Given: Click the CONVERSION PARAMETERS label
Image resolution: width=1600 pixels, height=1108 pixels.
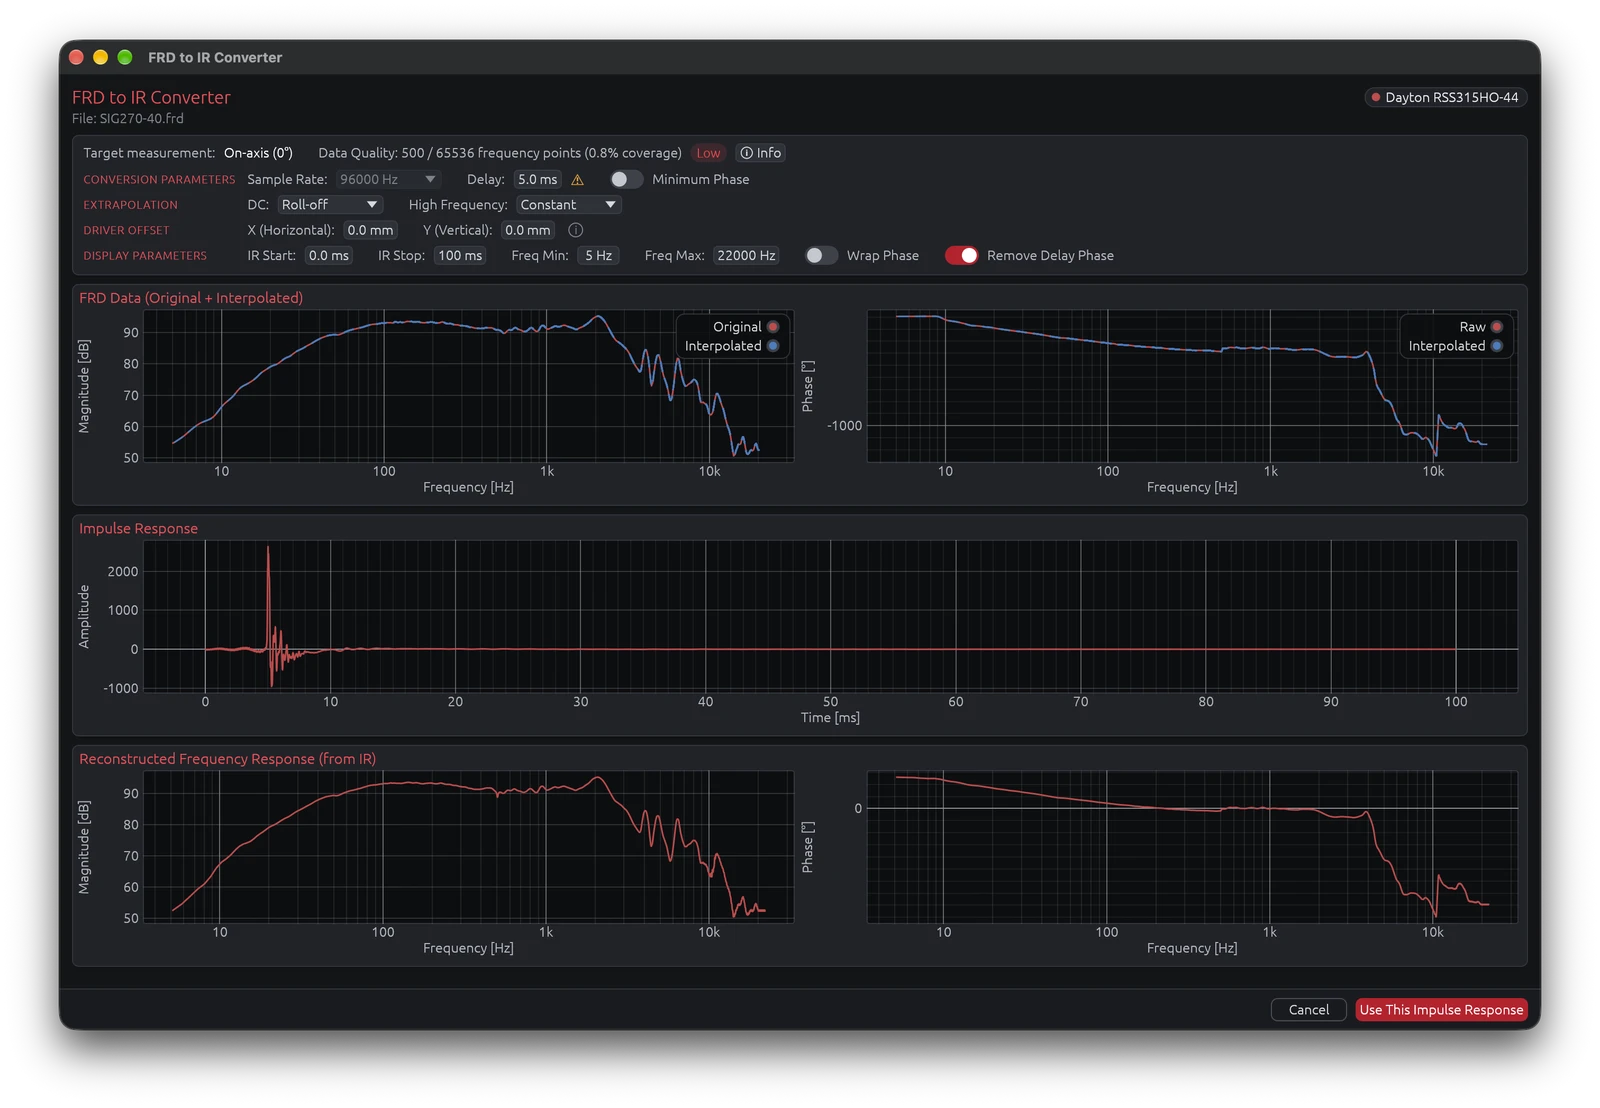Looking at the screenshot, I should click(159, 180).
